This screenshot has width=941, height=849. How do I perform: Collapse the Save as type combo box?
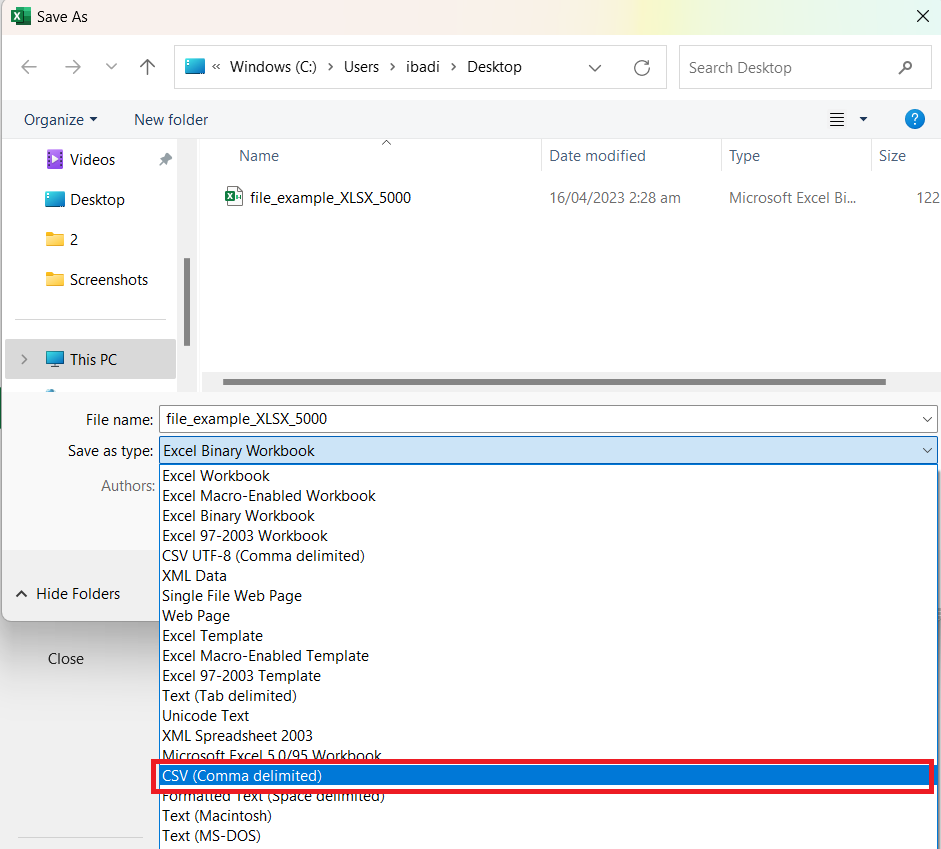927,451
